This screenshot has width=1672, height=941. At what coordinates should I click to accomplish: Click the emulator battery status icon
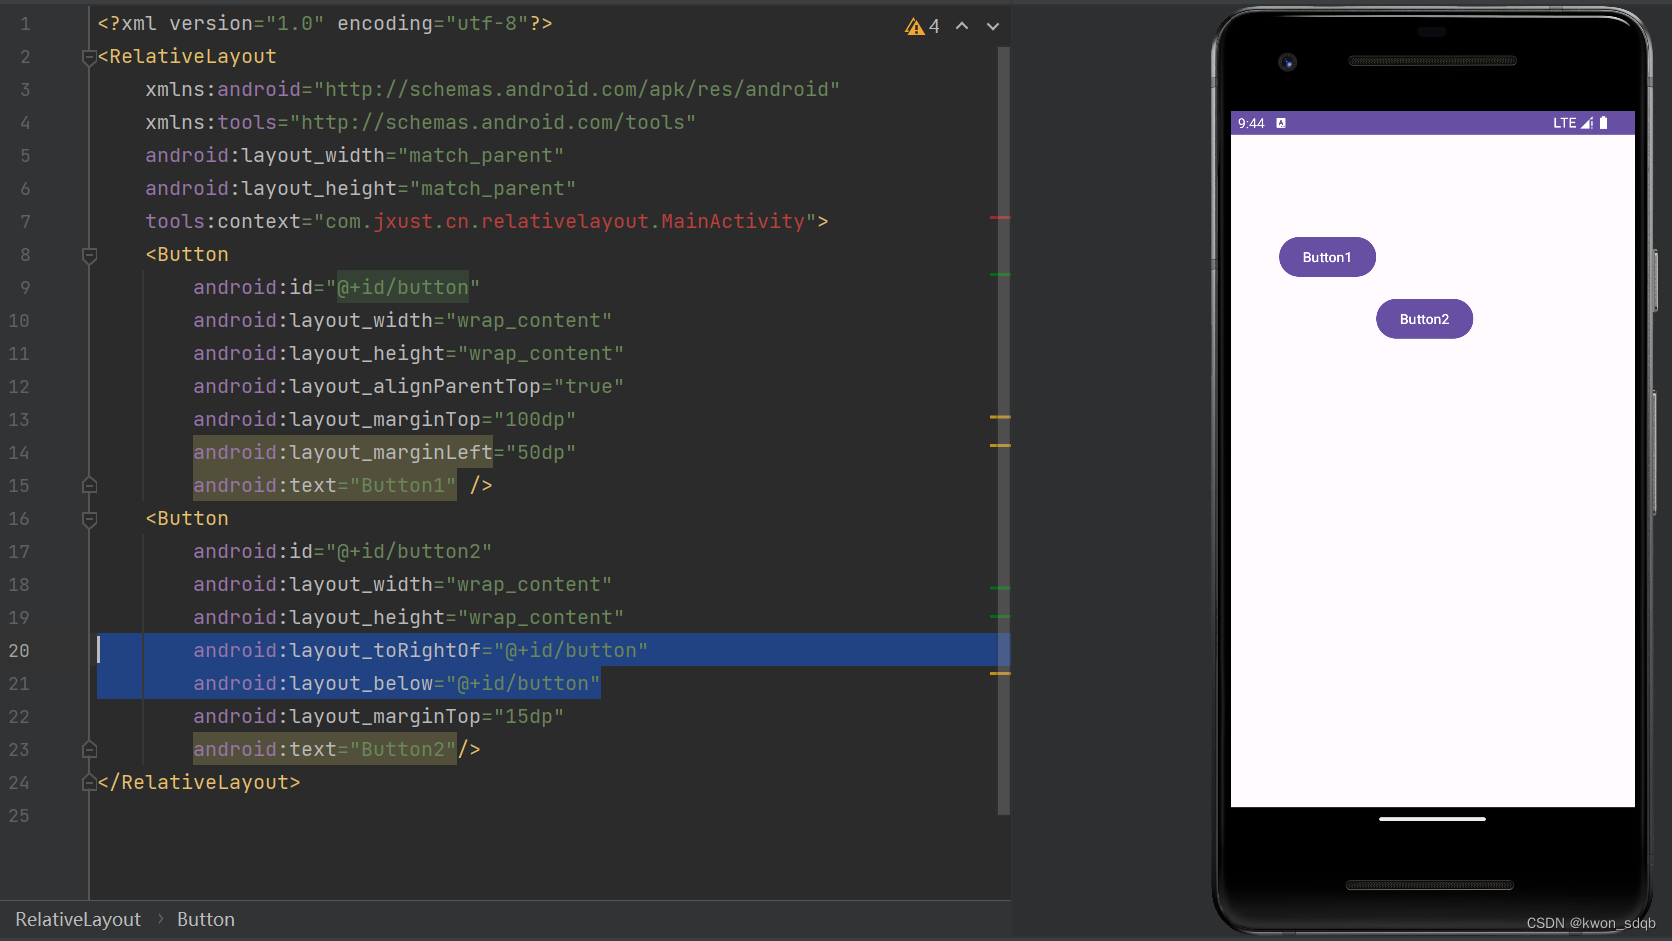click(x=1604, y=123)
